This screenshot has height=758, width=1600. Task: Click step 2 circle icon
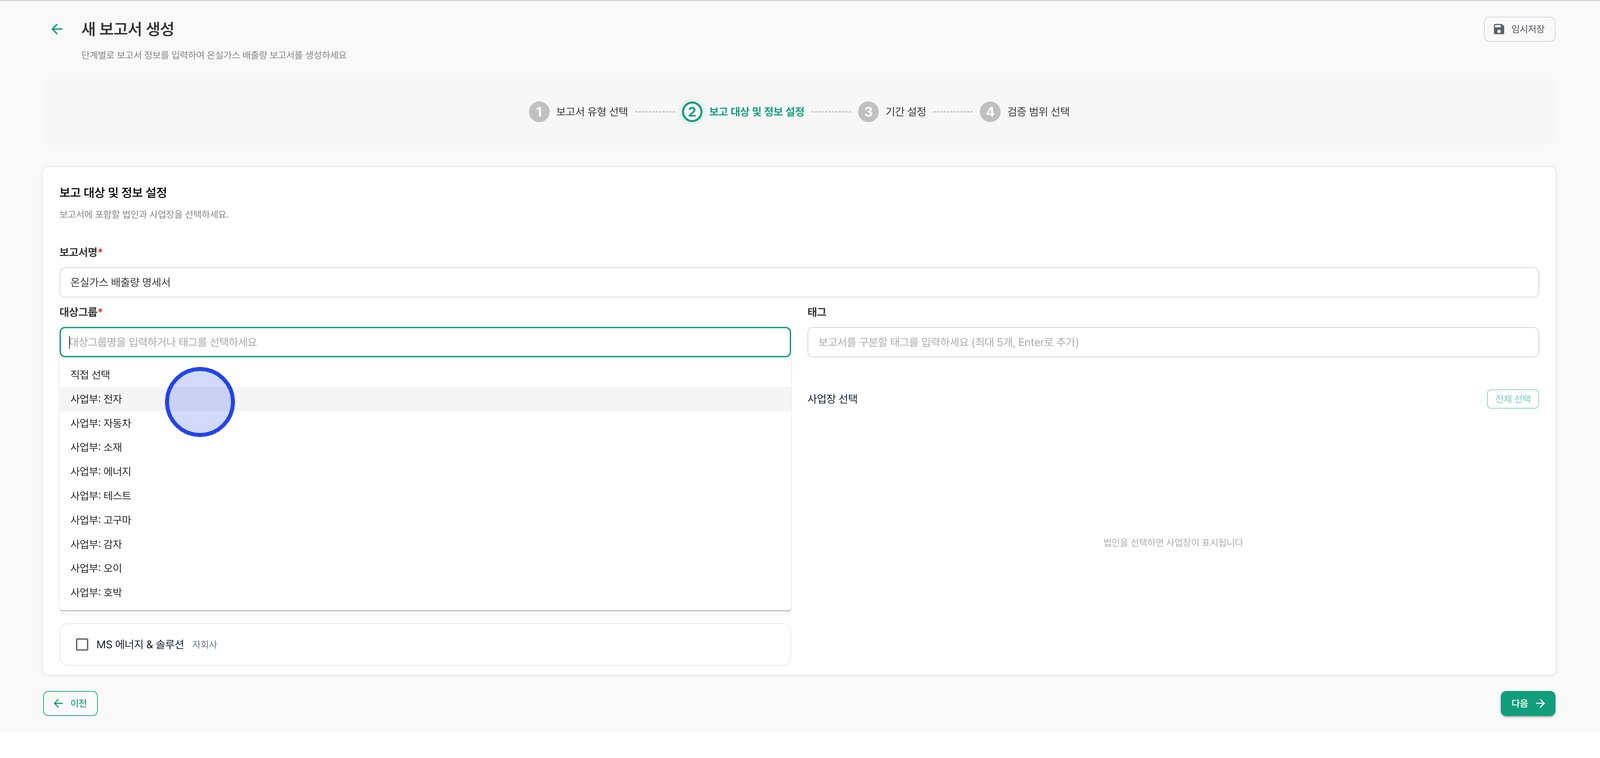(x=692, y=112)
